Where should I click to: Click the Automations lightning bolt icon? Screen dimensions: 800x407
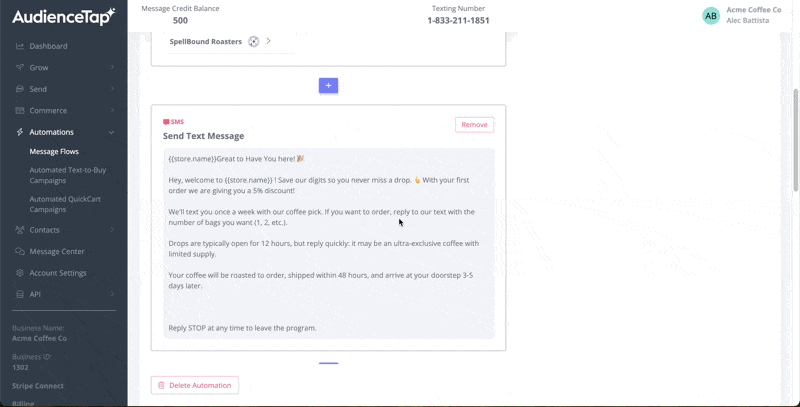(20, 132)
